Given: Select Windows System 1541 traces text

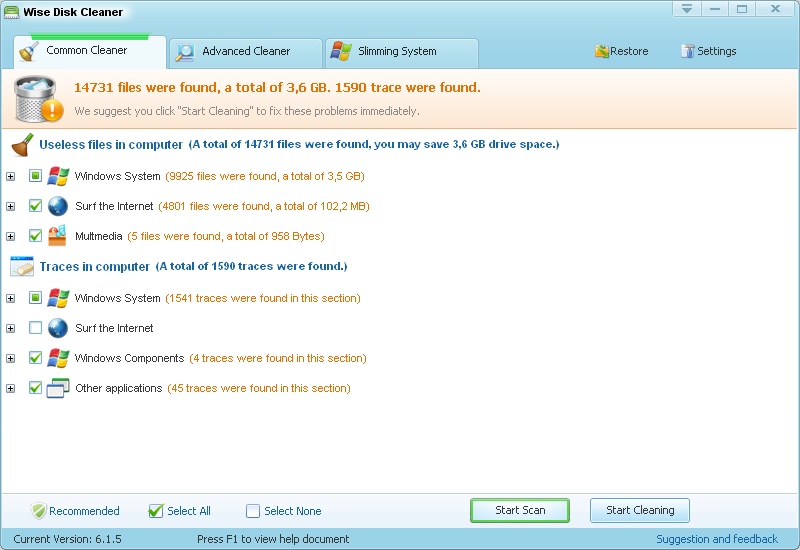Looking at the screenshot, I should (x=217, y=298).
